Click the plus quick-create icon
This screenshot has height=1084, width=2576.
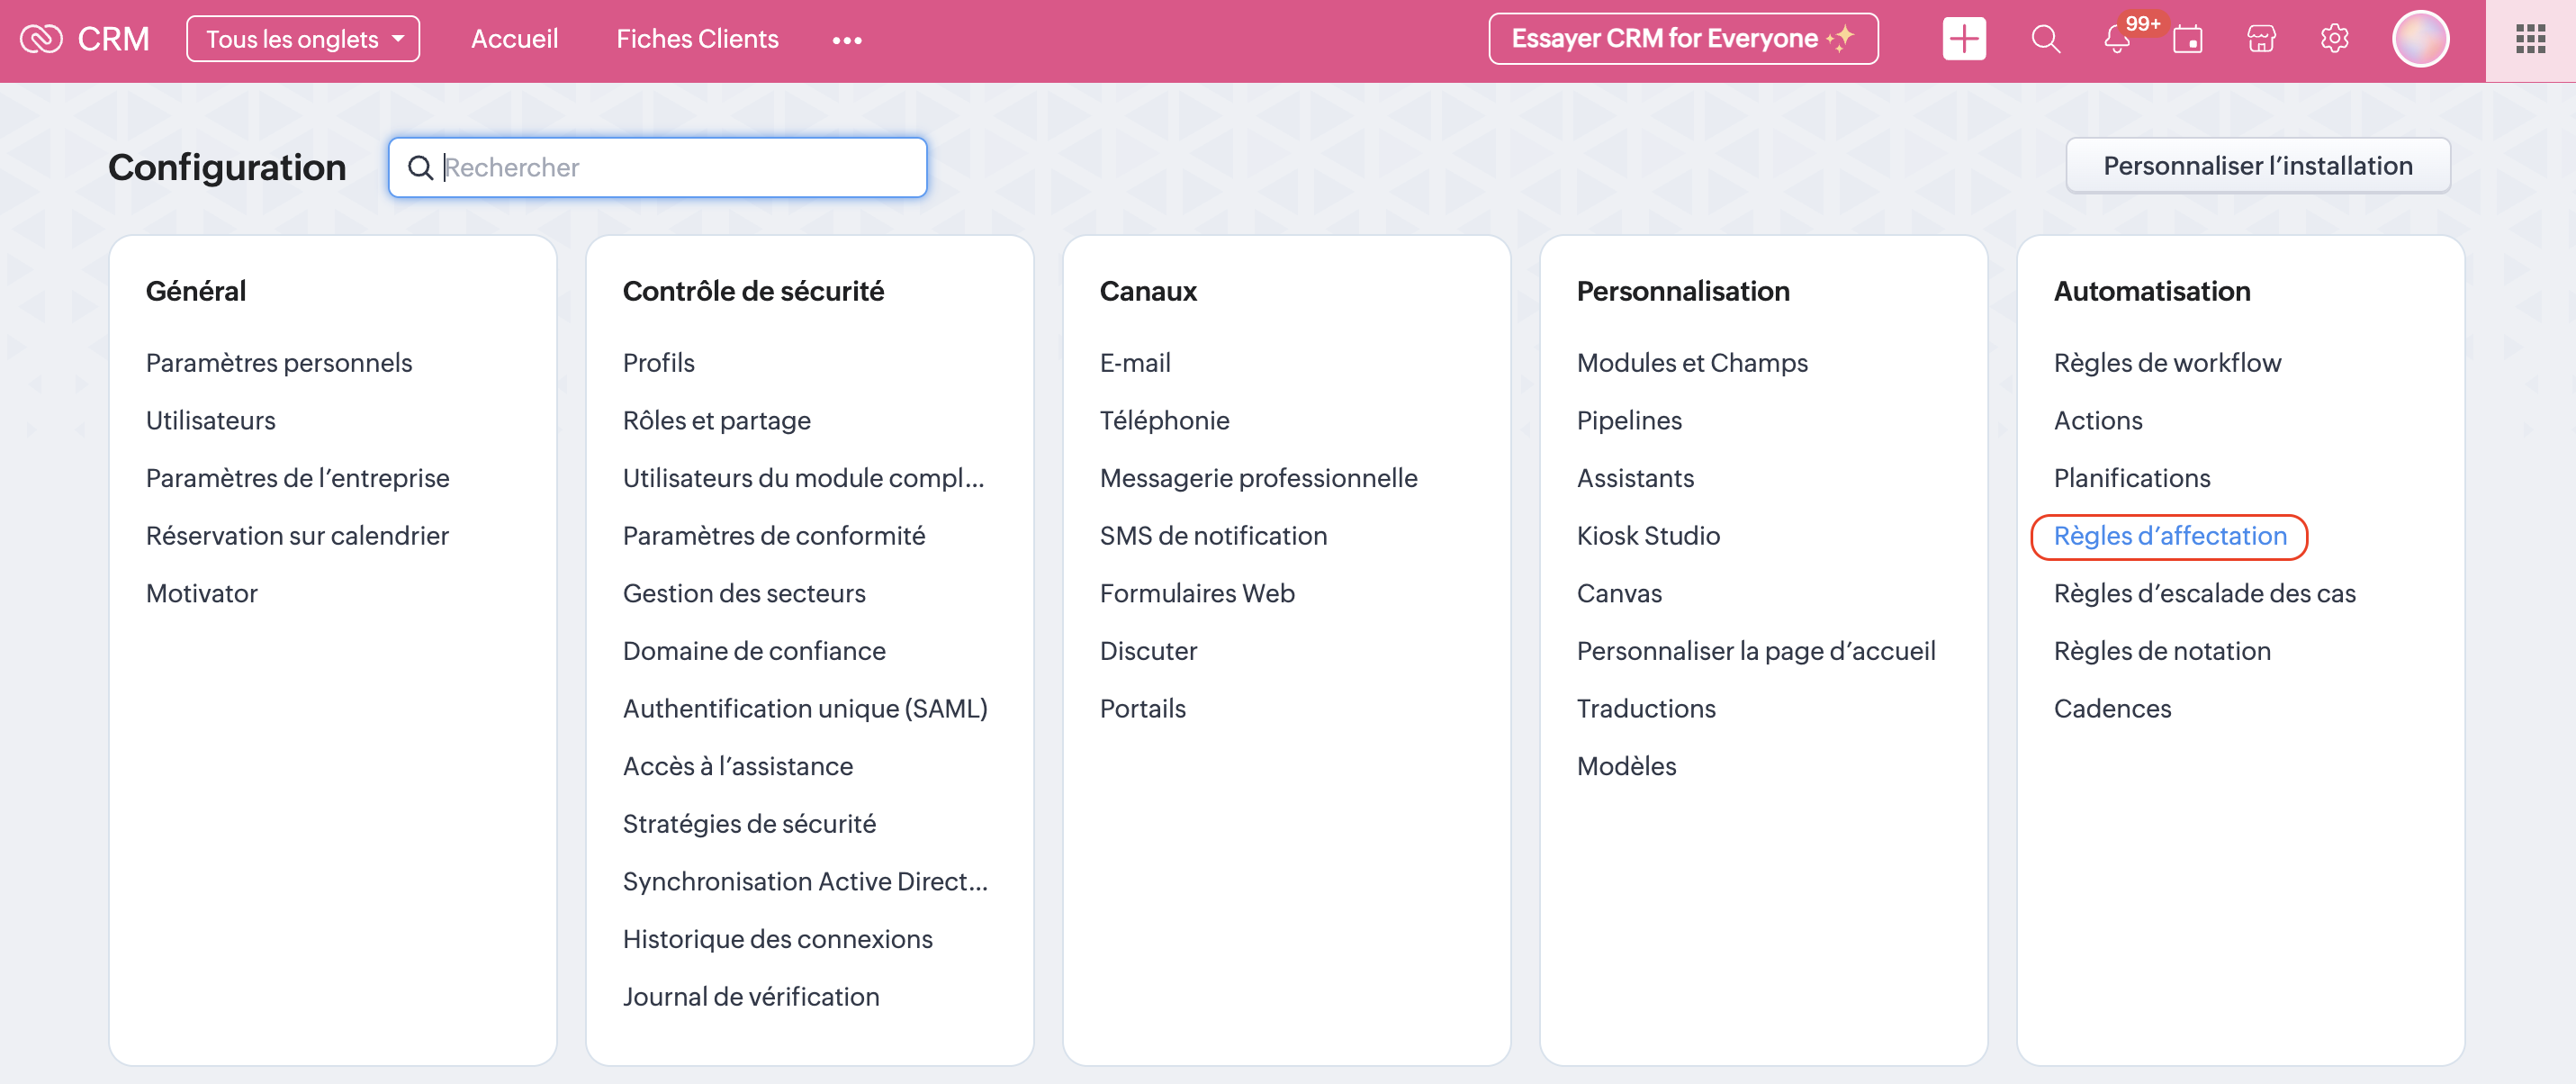(1963, 39)
